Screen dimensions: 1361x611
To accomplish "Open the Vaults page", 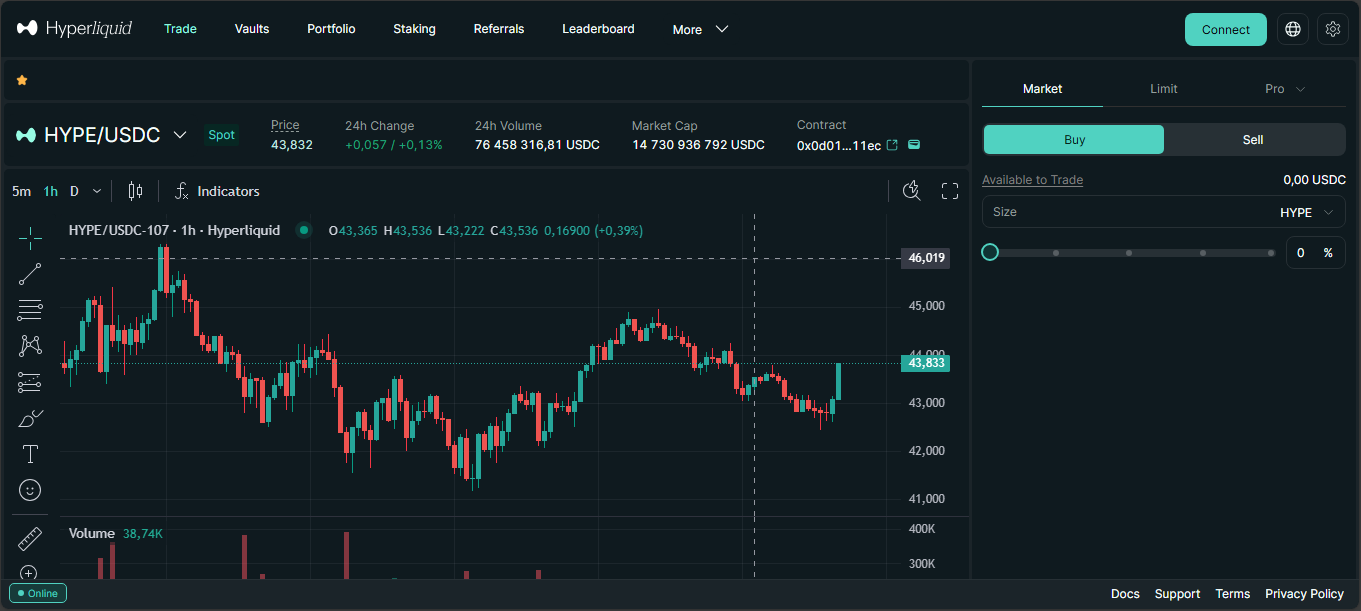I will pyautogui.click(x=252, y=29).
